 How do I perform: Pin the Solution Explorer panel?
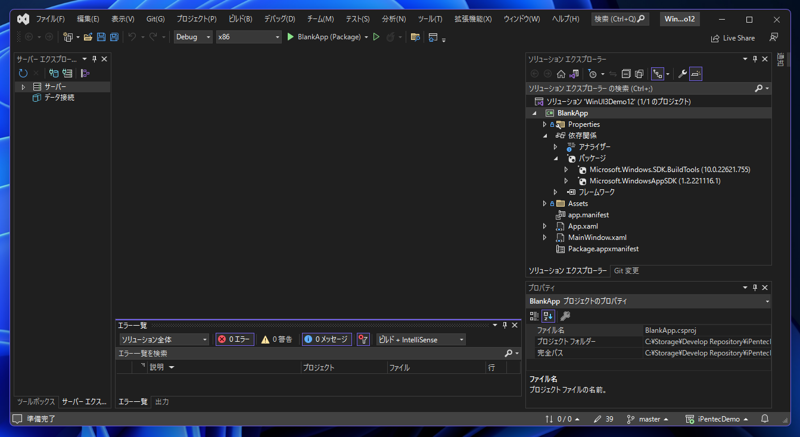pos(755,59)
